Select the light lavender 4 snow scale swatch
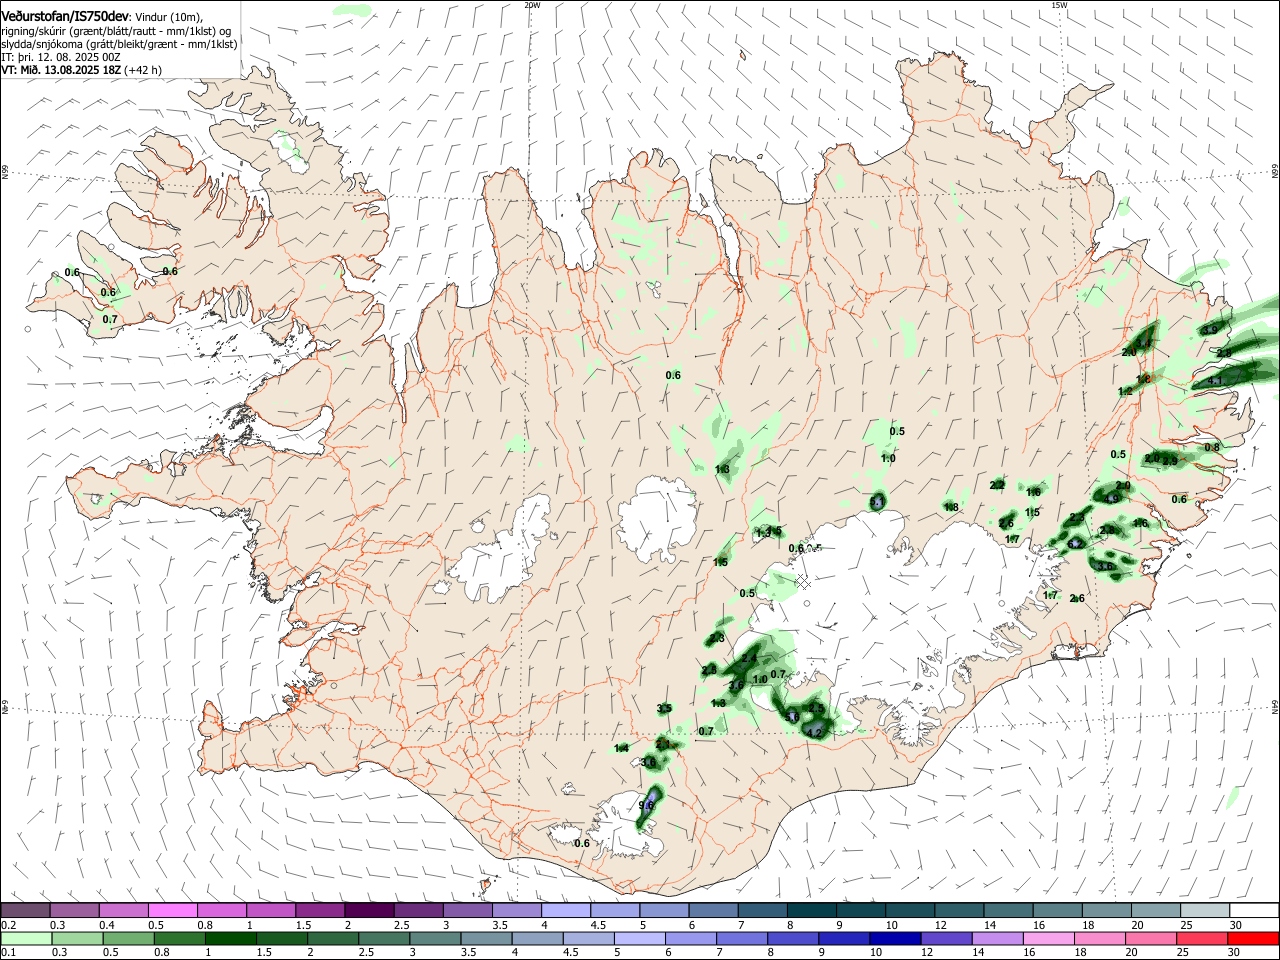1280x960 pixels. (x=566, y=910)
